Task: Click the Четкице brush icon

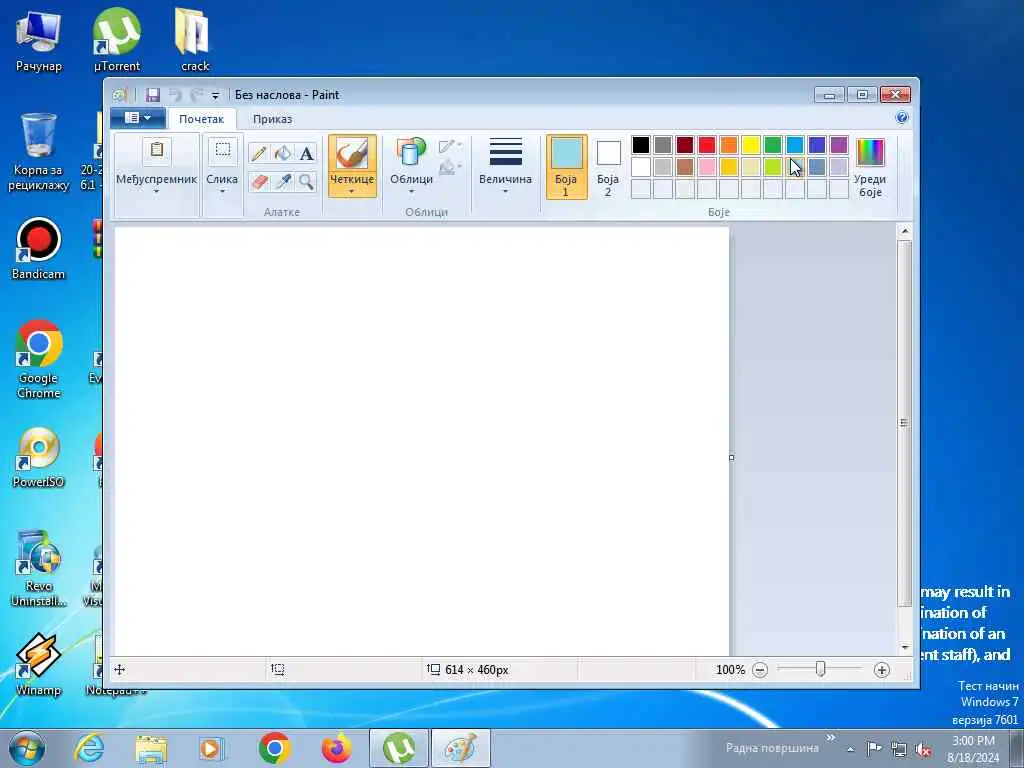Action: [352, 154]
